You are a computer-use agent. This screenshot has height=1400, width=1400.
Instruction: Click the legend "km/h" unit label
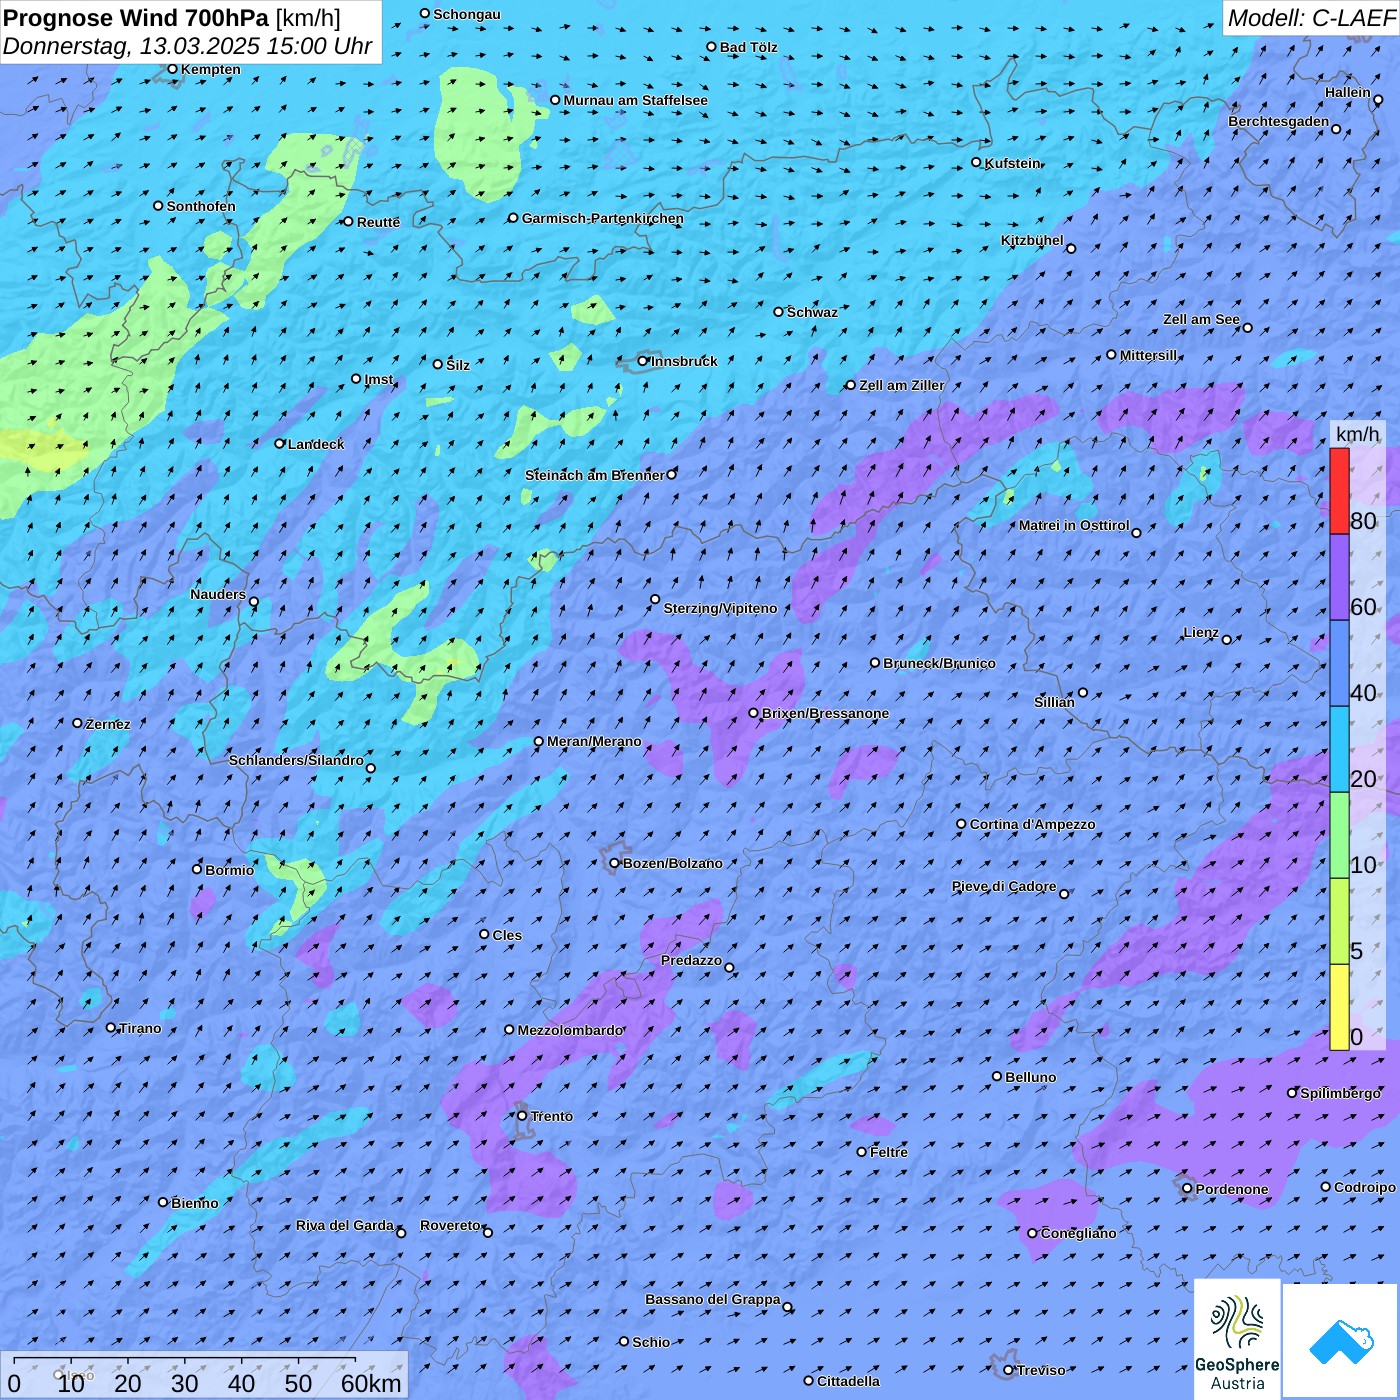[1357, 434]
